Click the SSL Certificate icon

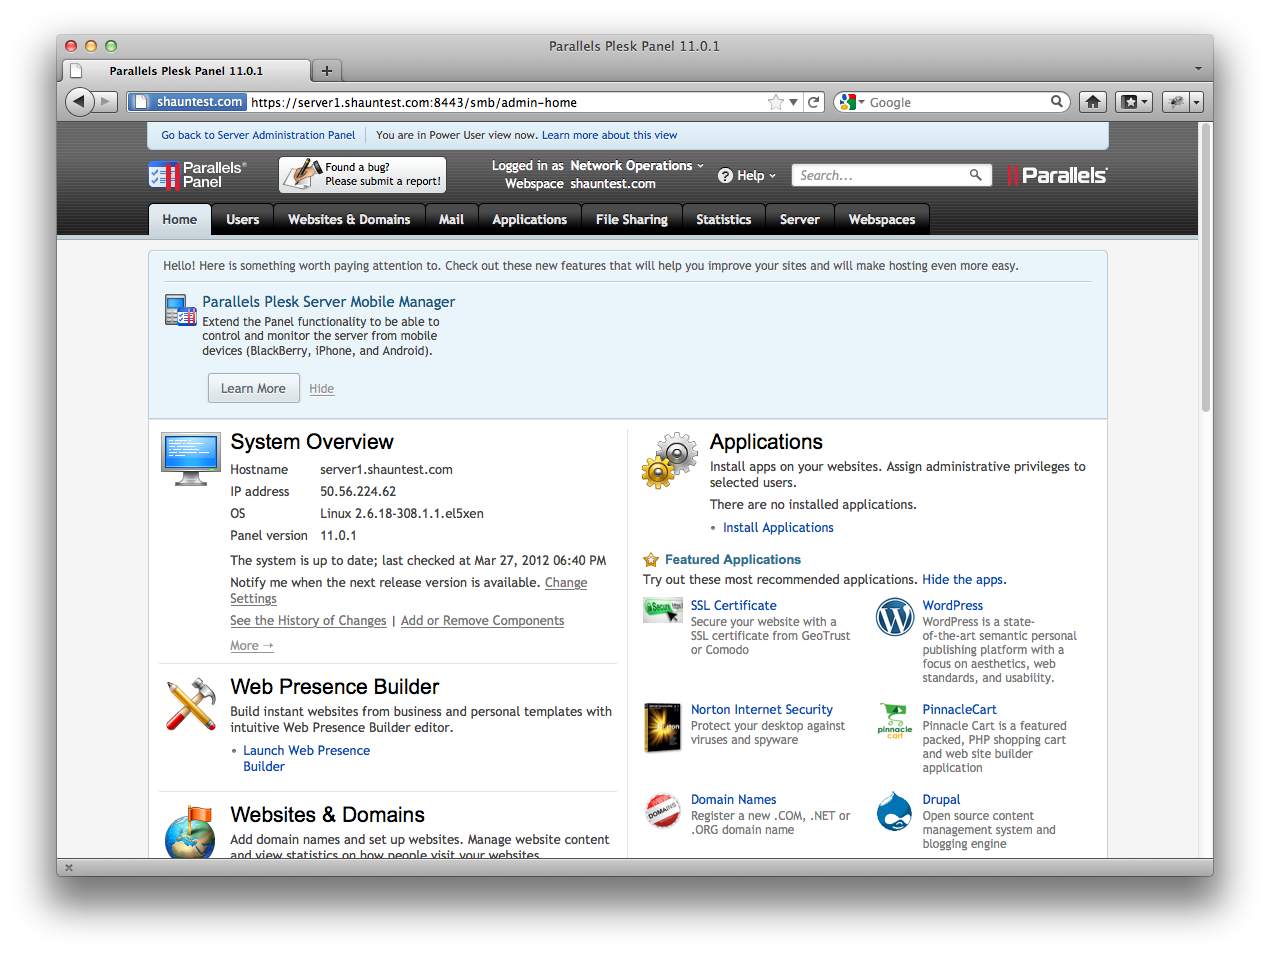click(662, 609)
